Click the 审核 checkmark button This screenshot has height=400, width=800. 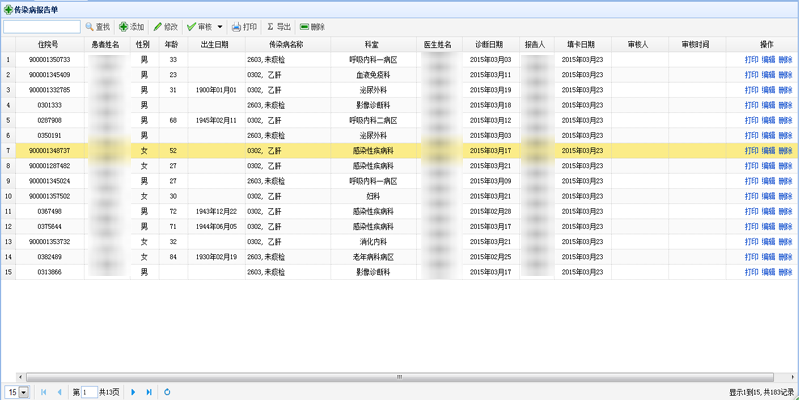pyautogui.click(x=199, y=27)
